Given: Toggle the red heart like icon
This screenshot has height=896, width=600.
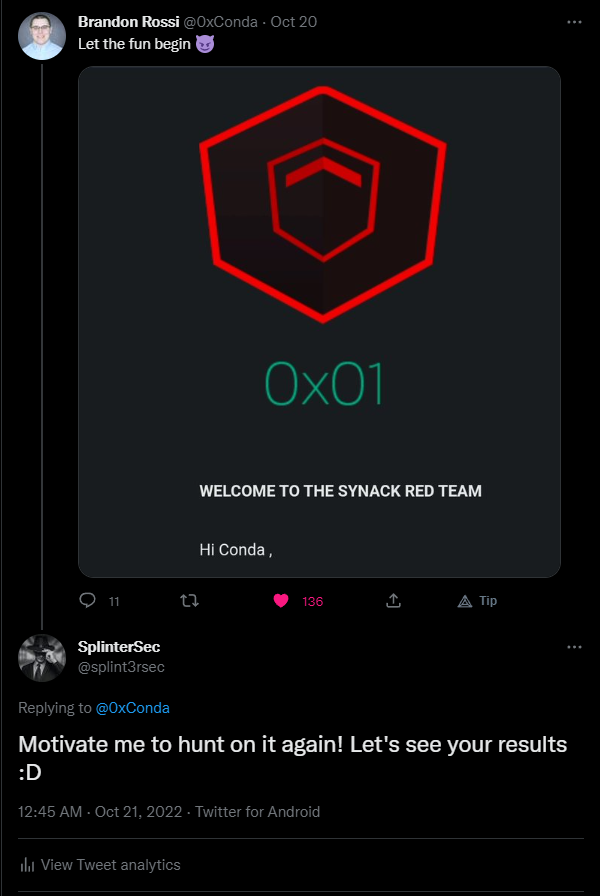Looking at the screenshot, I should coord(281,601).
